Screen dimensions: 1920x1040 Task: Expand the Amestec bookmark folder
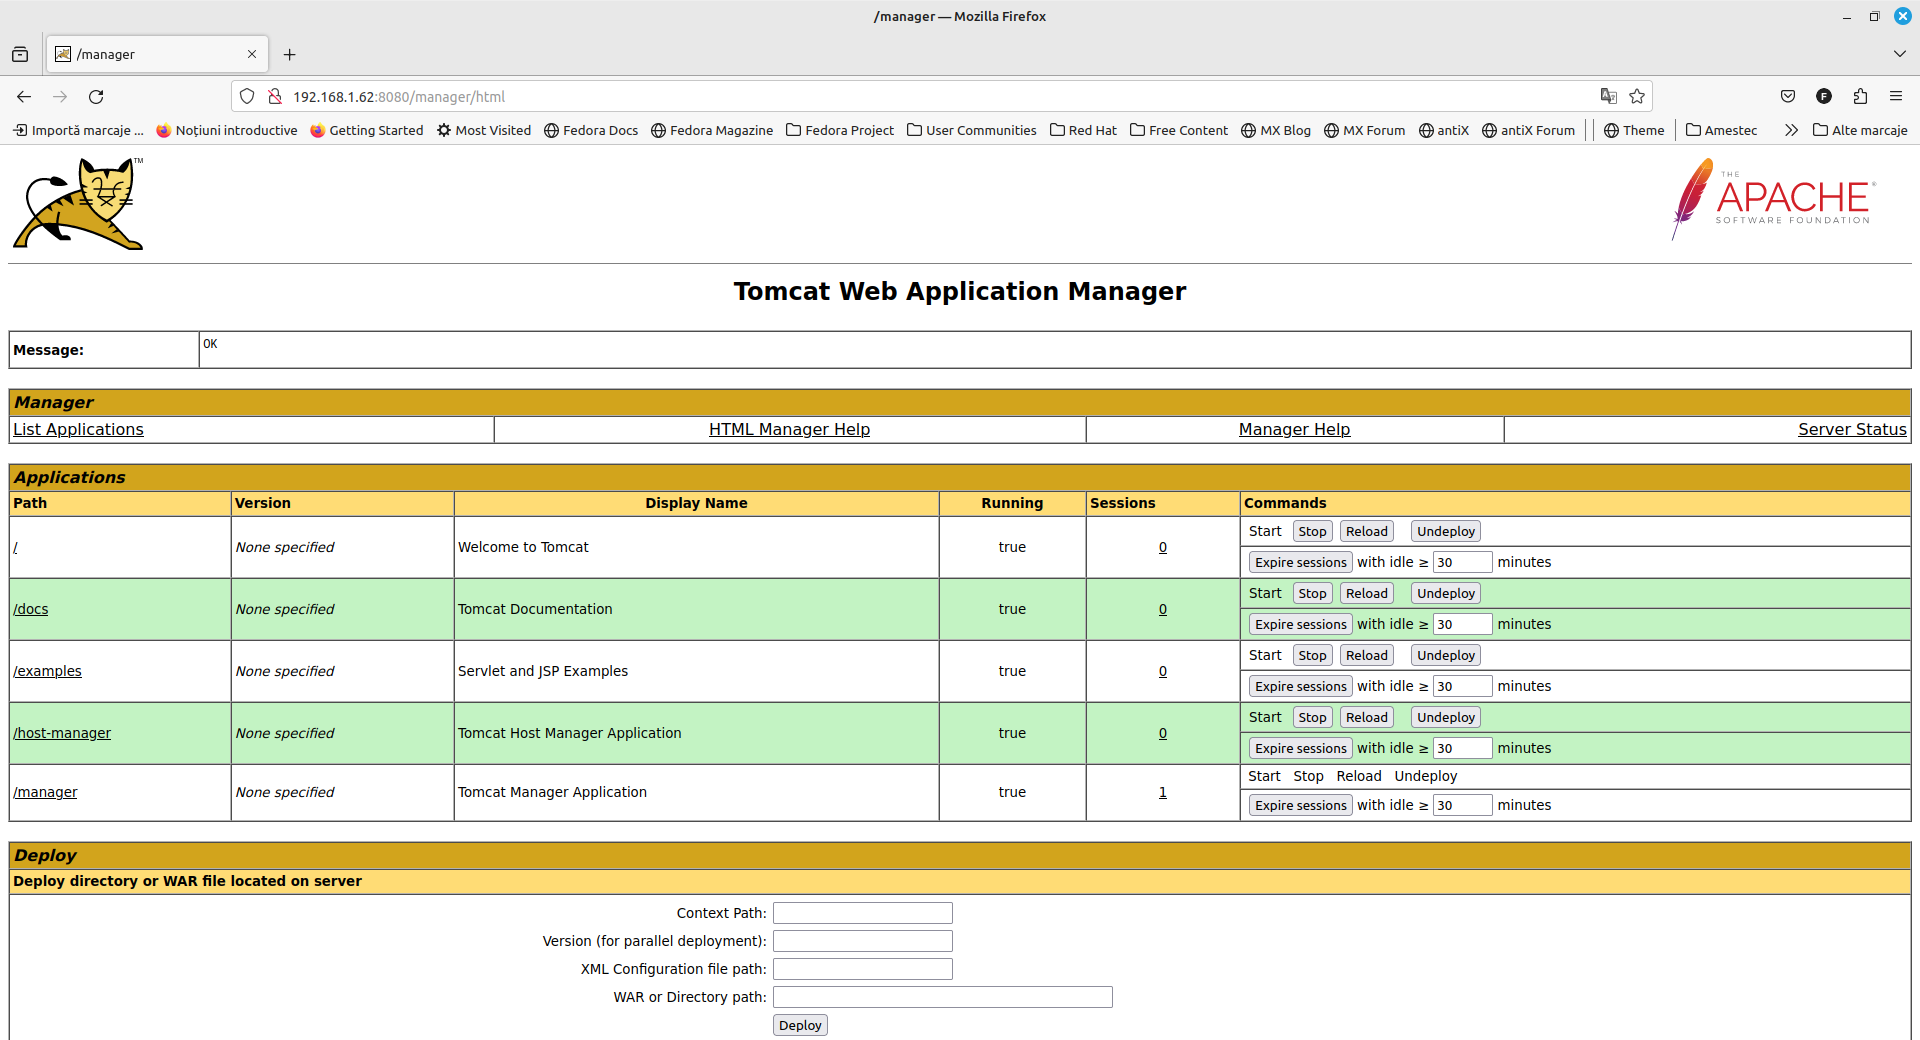[x=1721, y=130]
